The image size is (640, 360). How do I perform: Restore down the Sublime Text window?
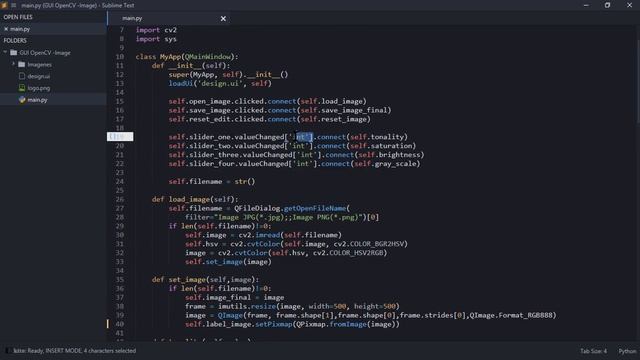[607, 5]
